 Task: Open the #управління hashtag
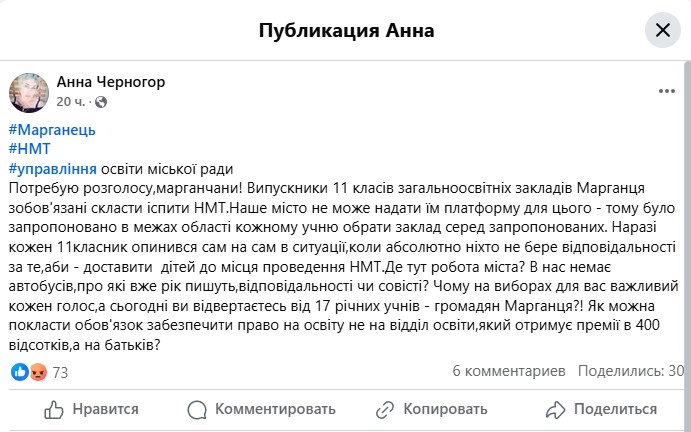(51, 168)
